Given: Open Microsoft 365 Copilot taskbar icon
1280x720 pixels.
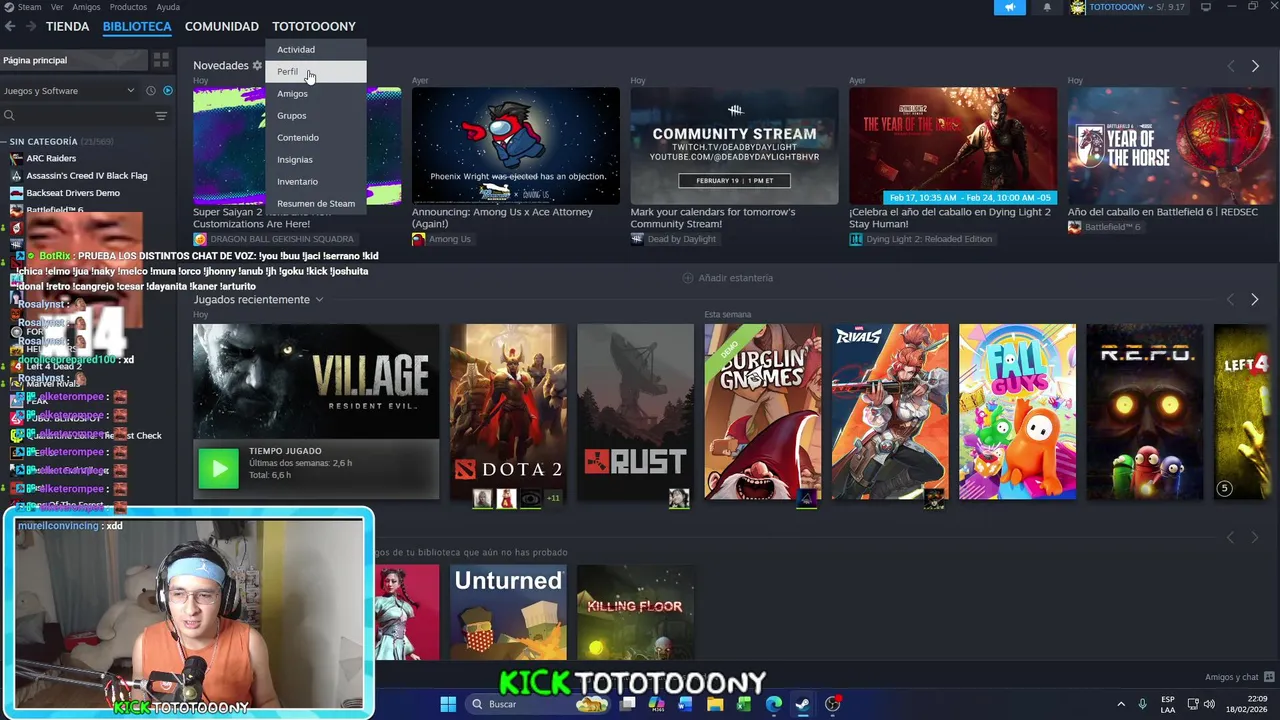Looking at the screenshot, I should (657, 704).
